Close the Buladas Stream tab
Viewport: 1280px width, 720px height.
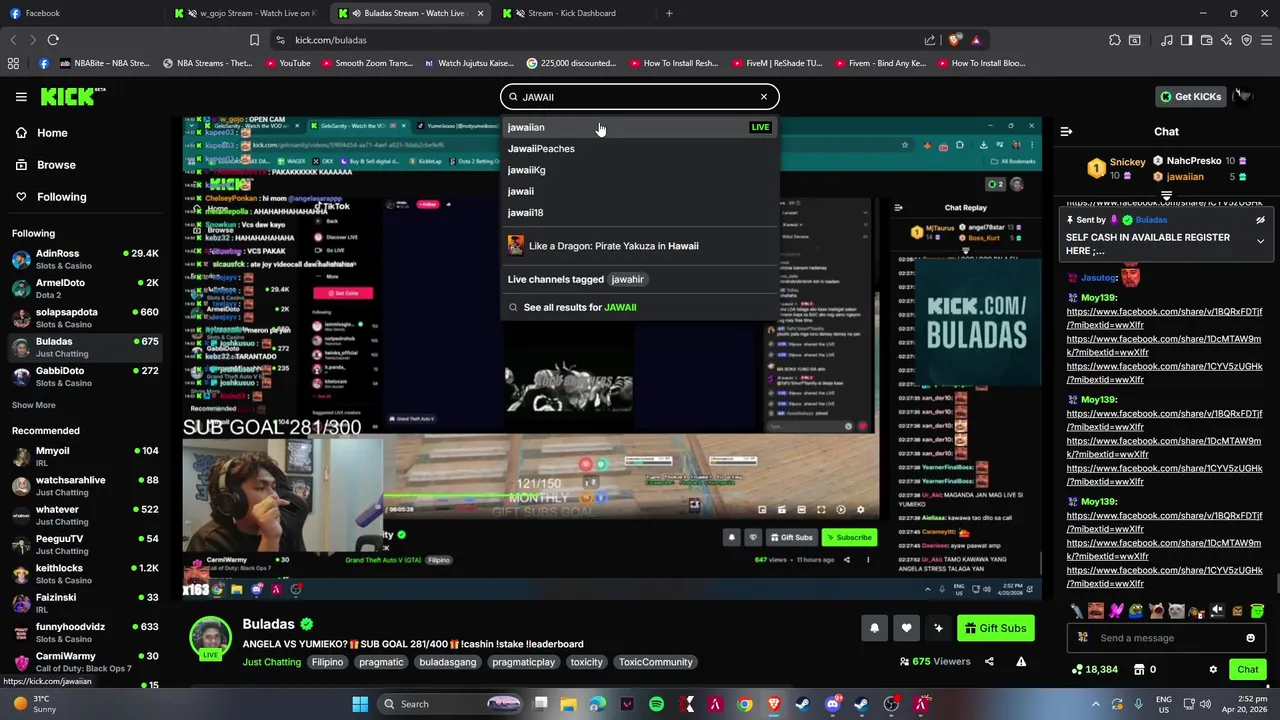point(480,13)
